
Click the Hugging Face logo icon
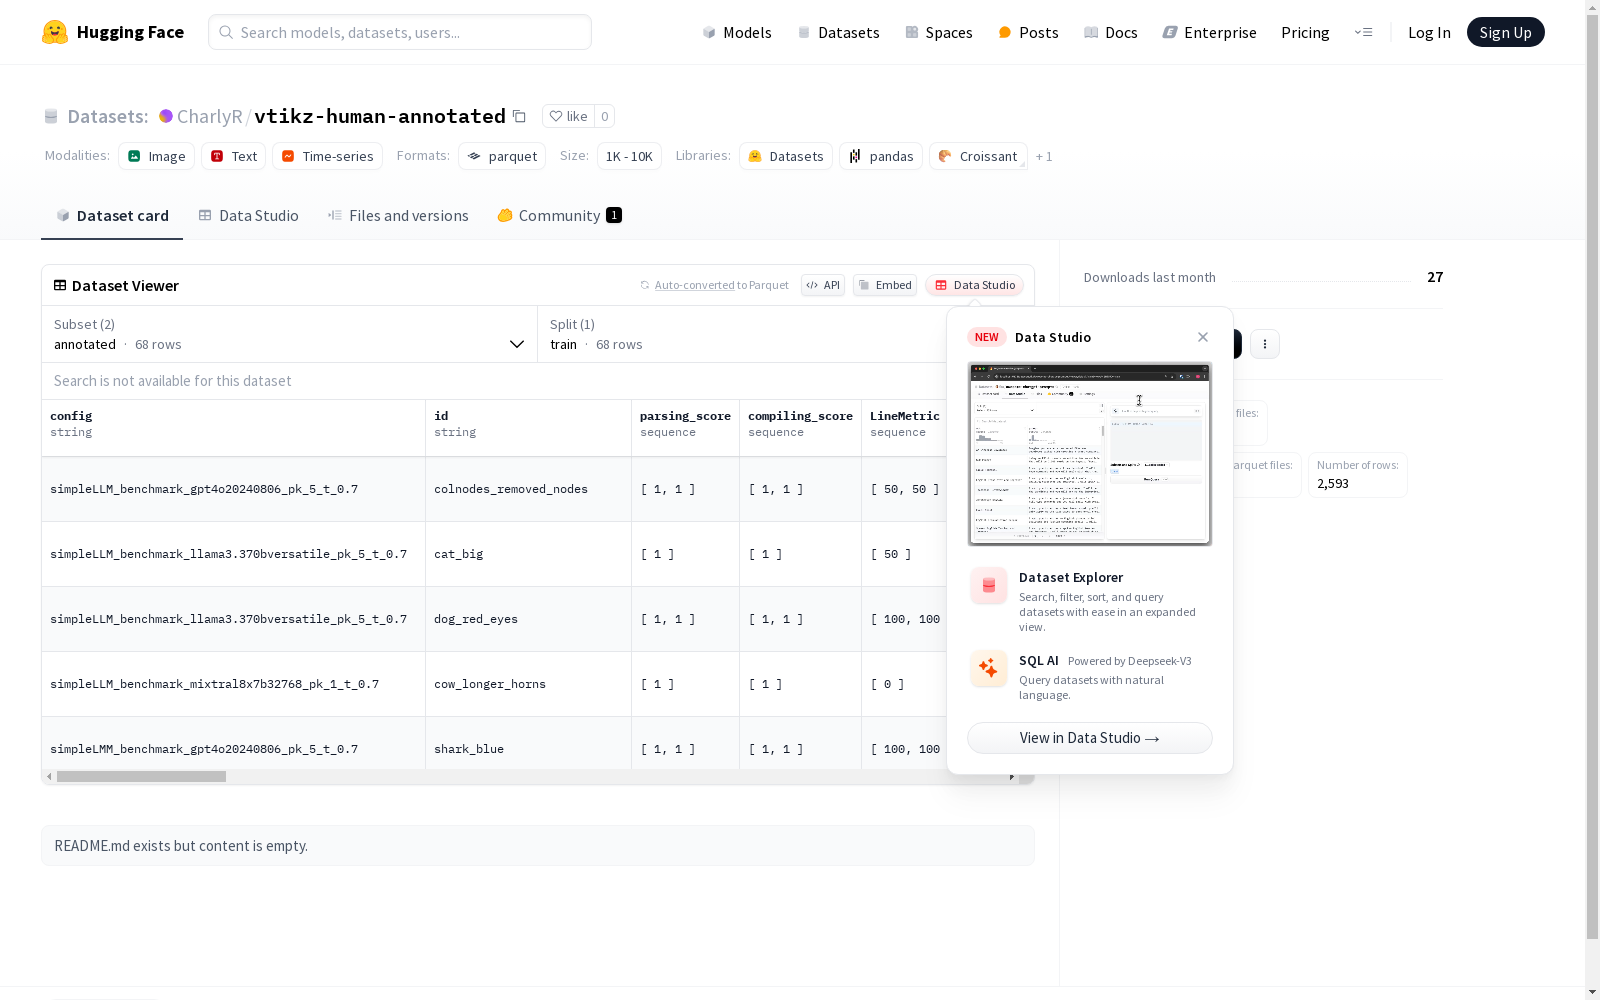(55, 32)
